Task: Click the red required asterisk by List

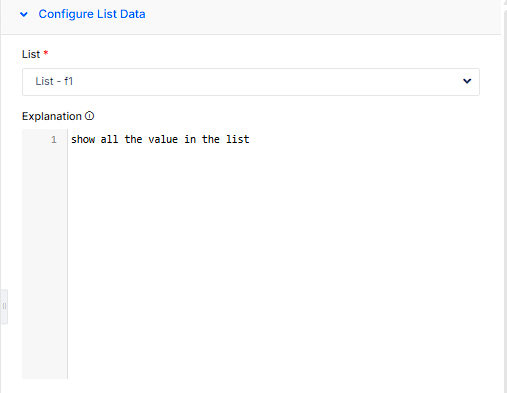Action: (x=46, y=53)
